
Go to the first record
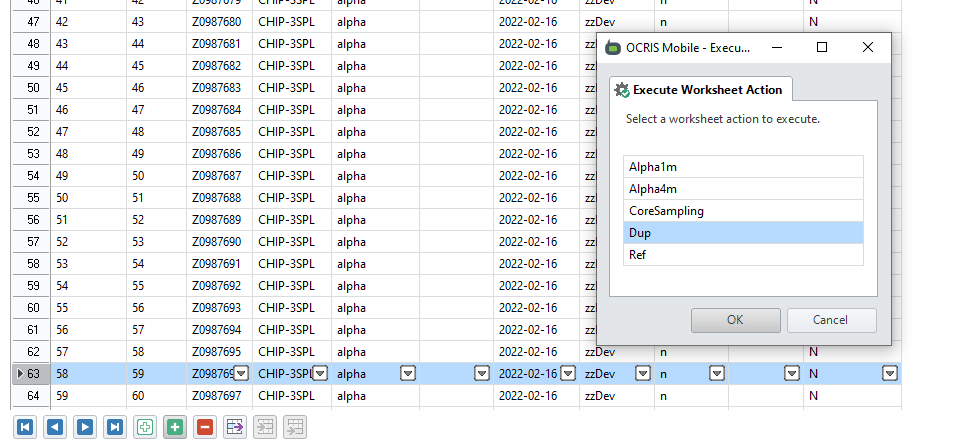(25, 427)
